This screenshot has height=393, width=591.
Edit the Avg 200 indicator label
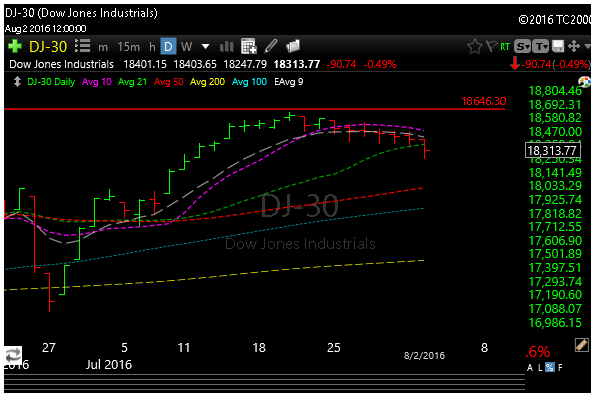point(207,82)
